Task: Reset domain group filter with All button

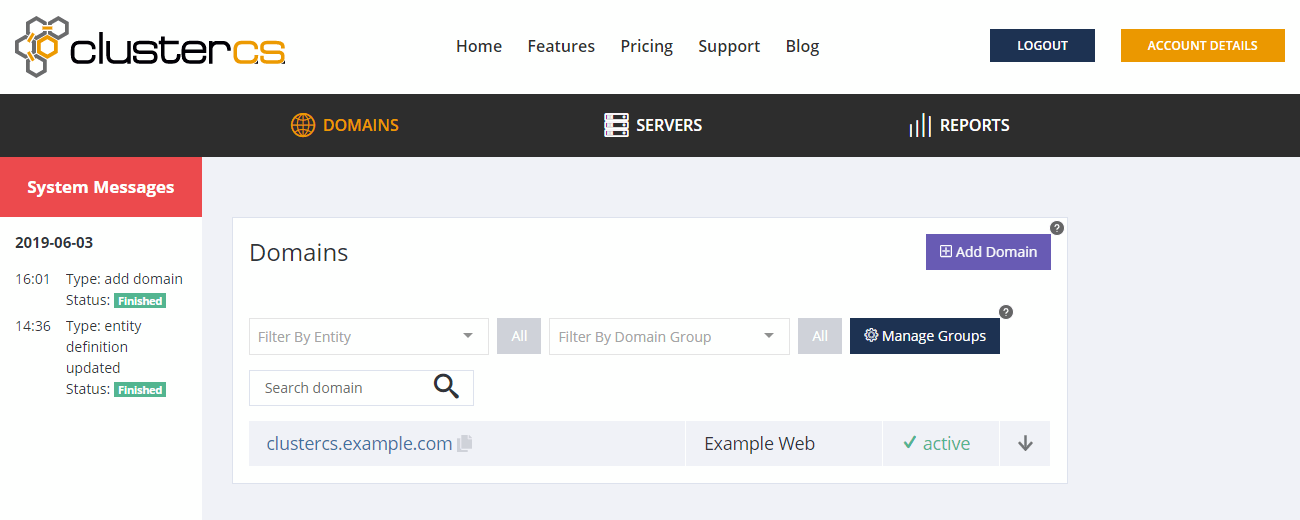Action: point(819,336)
